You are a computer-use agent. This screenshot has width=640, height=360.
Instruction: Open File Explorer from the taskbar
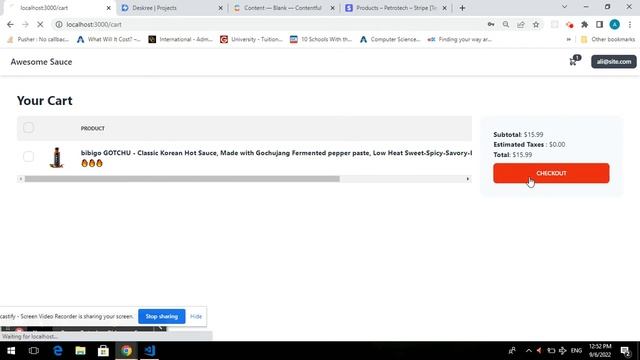[80, 351]
